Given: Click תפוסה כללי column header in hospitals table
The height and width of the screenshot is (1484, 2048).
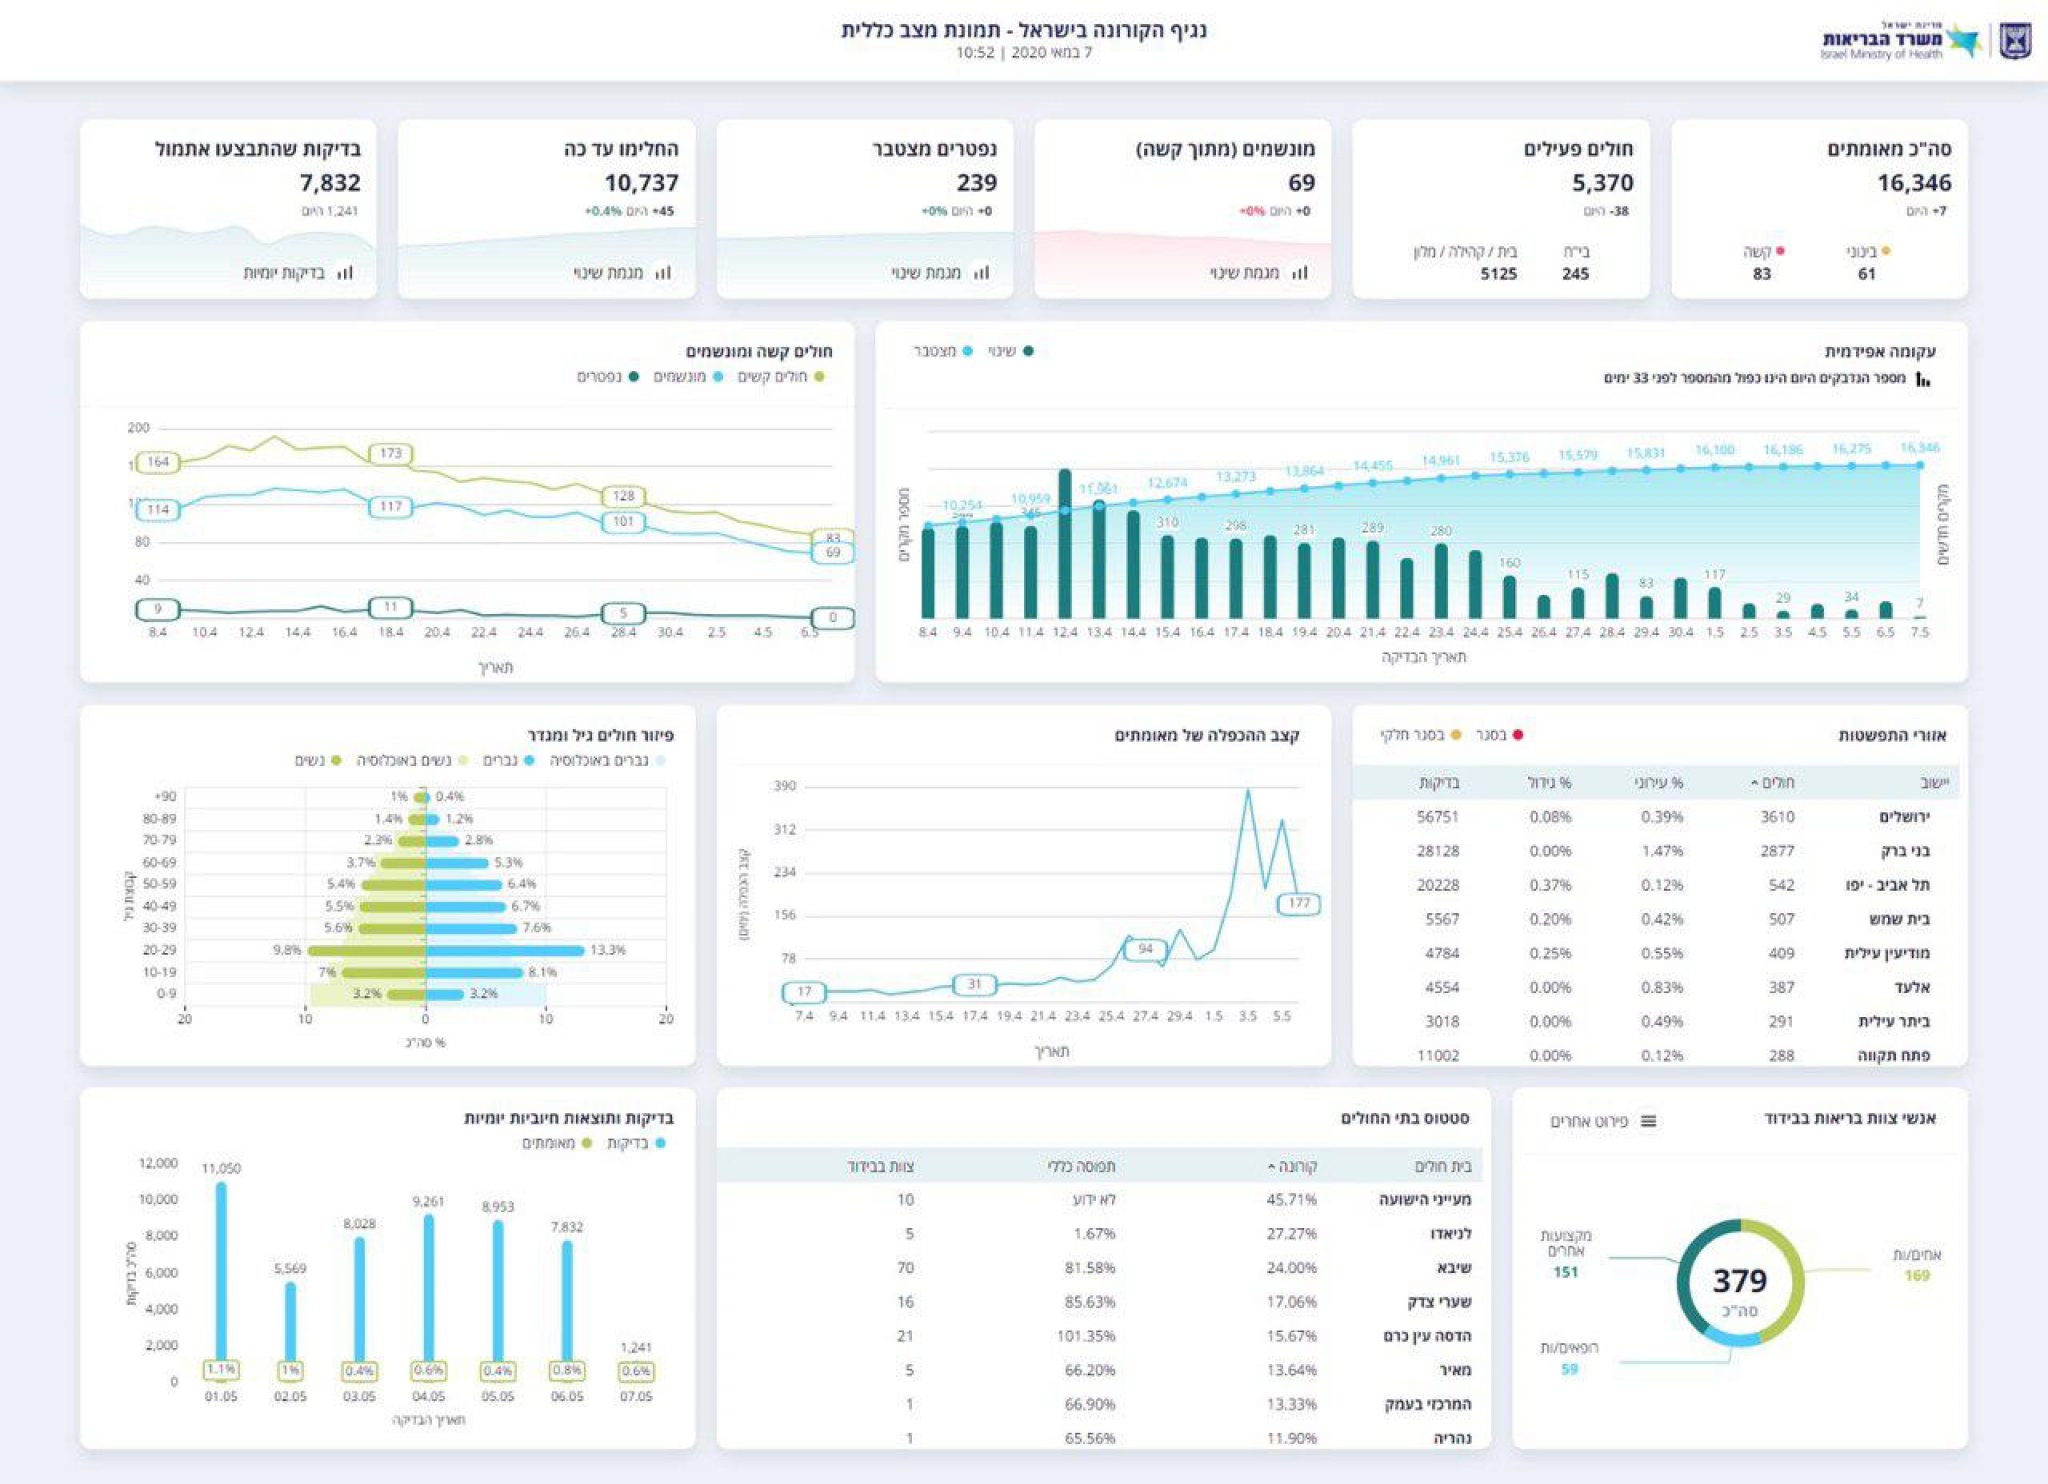Looking at the screenshot, I should coord(1081,1167).
